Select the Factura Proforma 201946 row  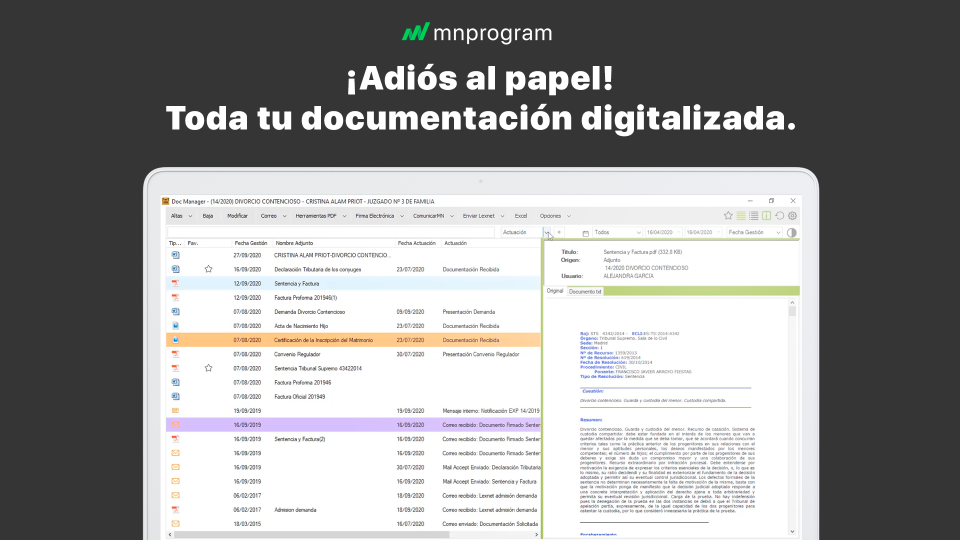point(353,382)
